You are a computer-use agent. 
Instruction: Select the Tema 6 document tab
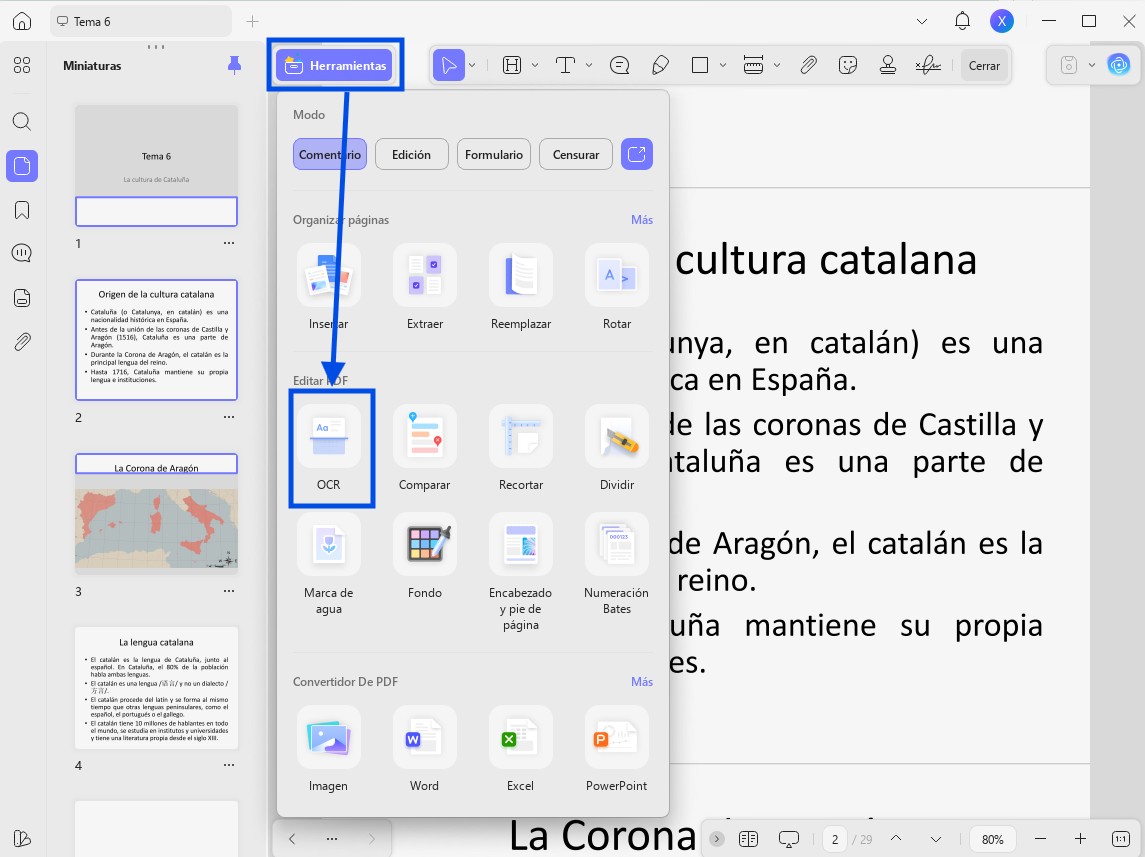(x=141, y=22)
